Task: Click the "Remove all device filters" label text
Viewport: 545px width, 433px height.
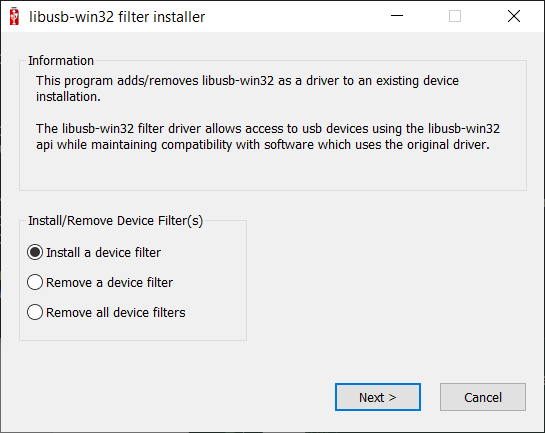Action: coord(116,312)
